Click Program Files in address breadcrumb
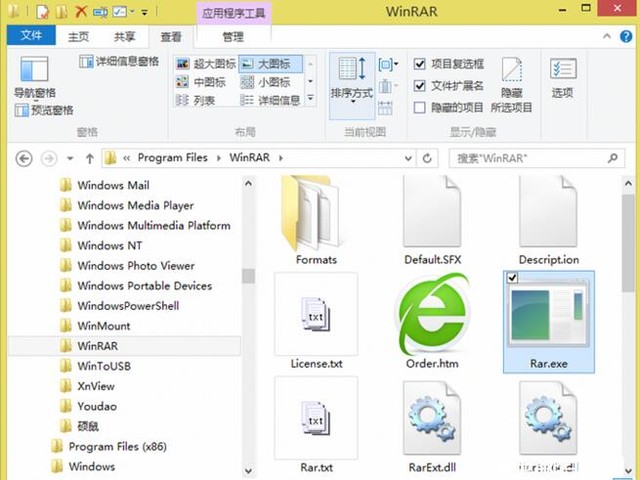This screenshot has width=640, height=480. pos(173,158)
